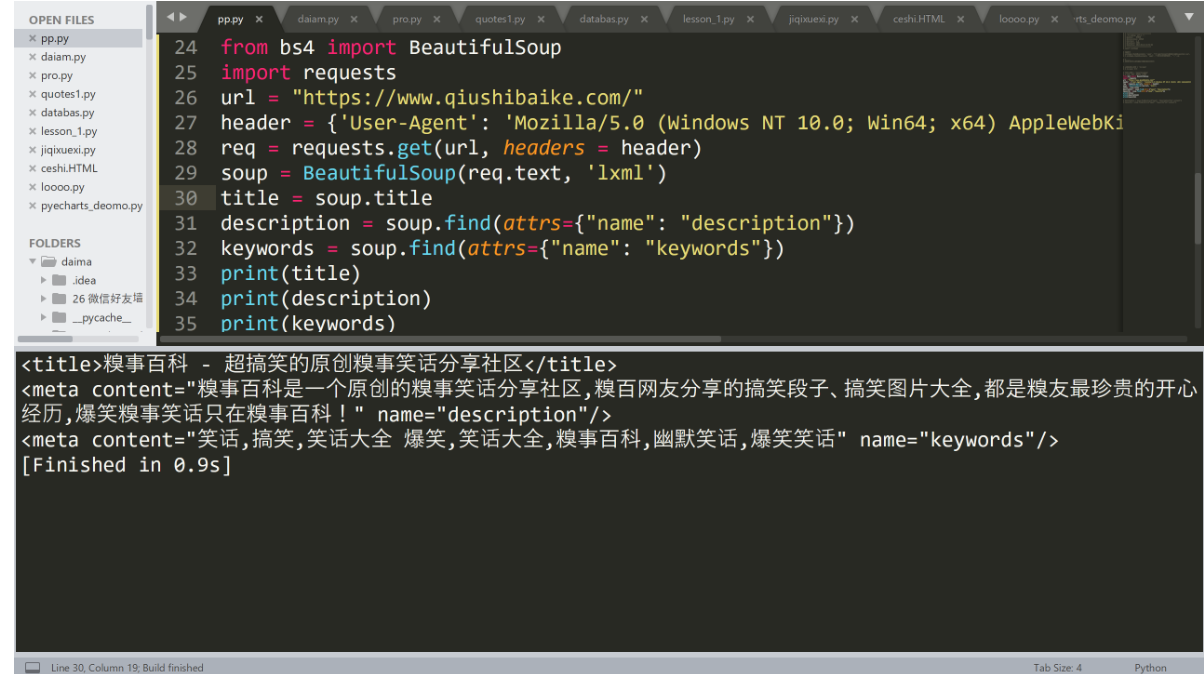Expand the .idea folder
The image size is (1204, 674).
point(44,280)
